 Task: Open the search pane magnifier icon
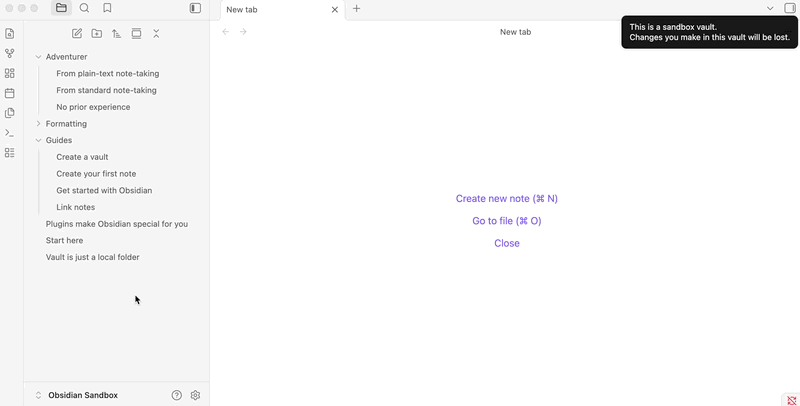point(84,8)
